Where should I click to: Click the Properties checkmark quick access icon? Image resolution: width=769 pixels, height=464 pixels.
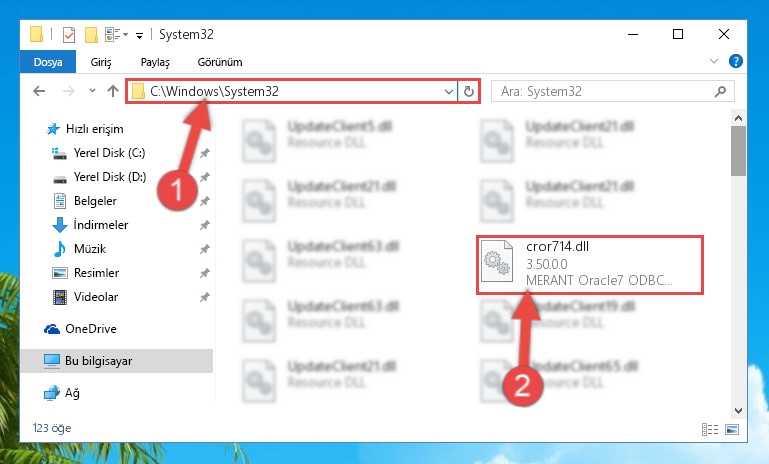click(69, 35)
